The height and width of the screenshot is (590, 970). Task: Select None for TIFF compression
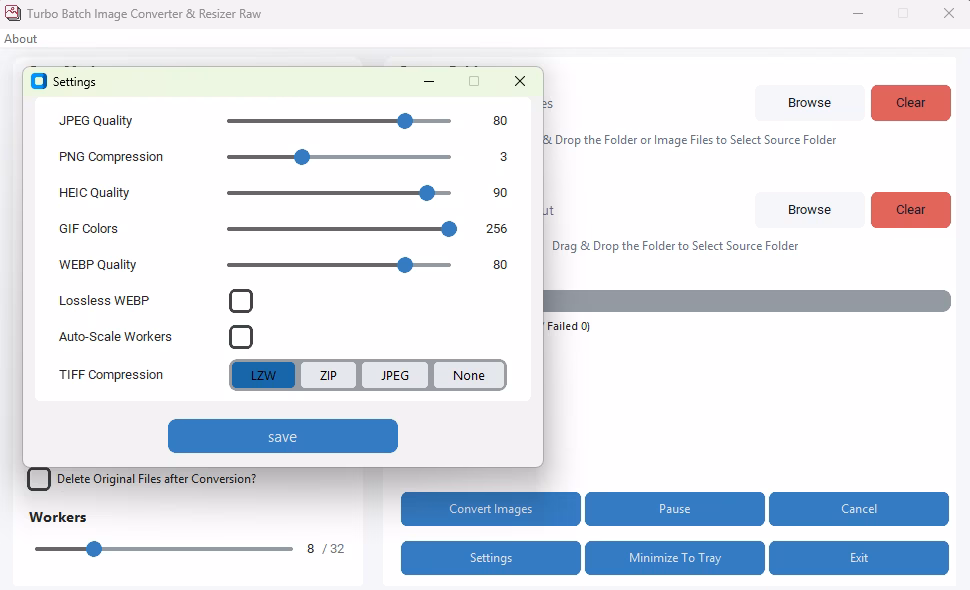pyautogui.click(x=469, y=375)
